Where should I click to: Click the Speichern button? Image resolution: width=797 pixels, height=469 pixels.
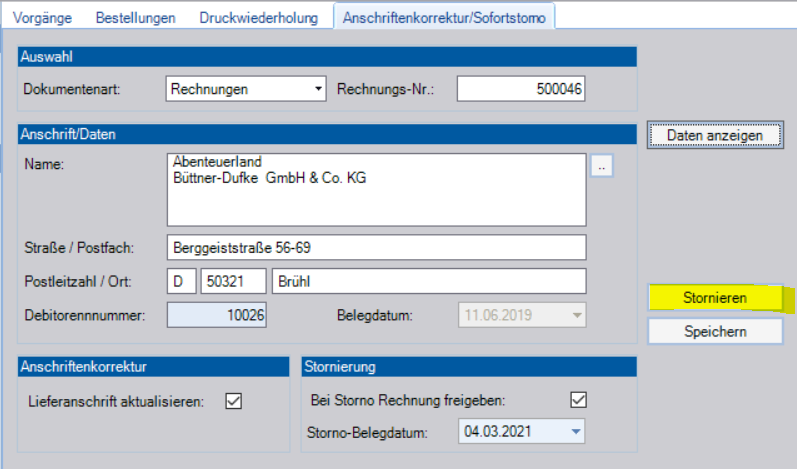click(x=713, y=331)
